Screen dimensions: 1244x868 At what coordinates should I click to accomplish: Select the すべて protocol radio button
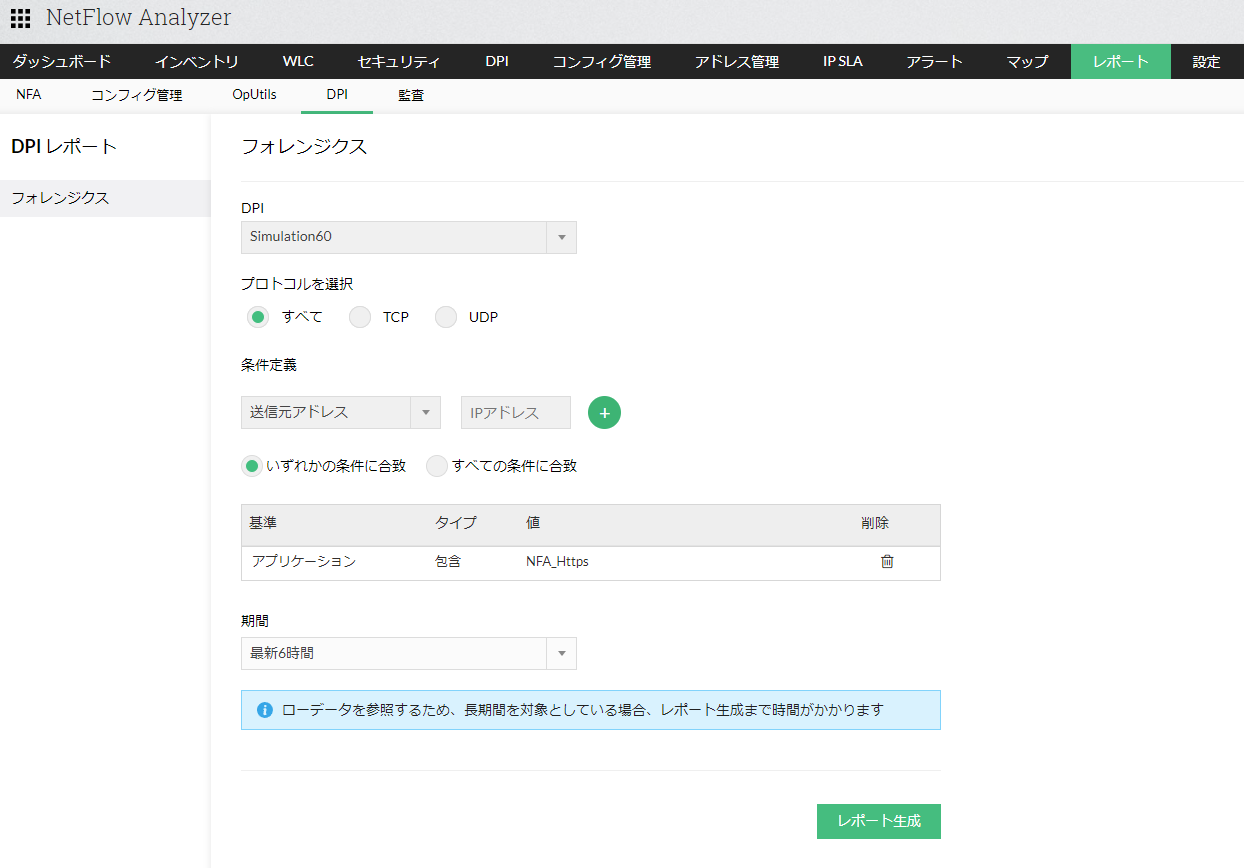pyautogui.click(x=258, y=317)
